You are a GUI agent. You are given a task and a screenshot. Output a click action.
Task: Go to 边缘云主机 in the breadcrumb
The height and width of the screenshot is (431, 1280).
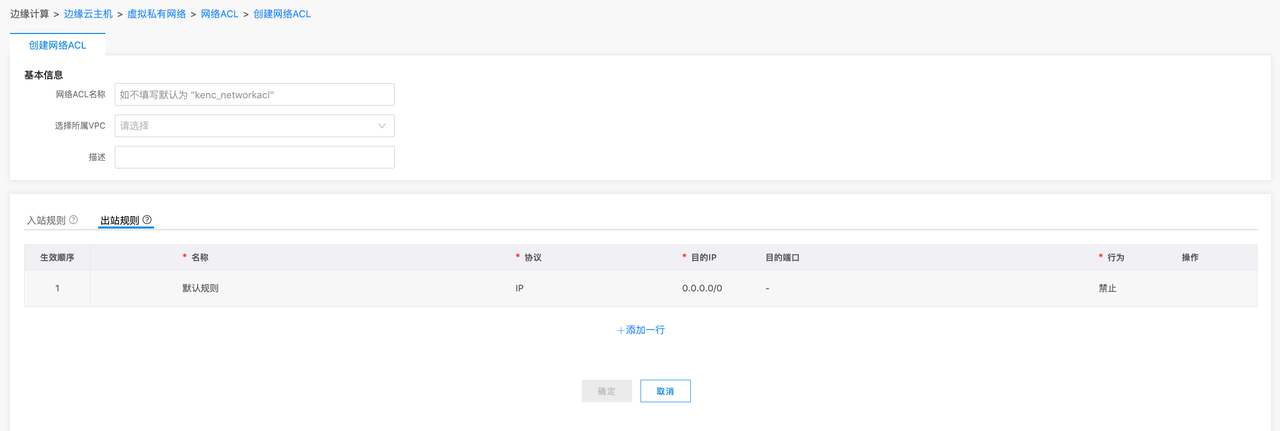pos(88,14)
